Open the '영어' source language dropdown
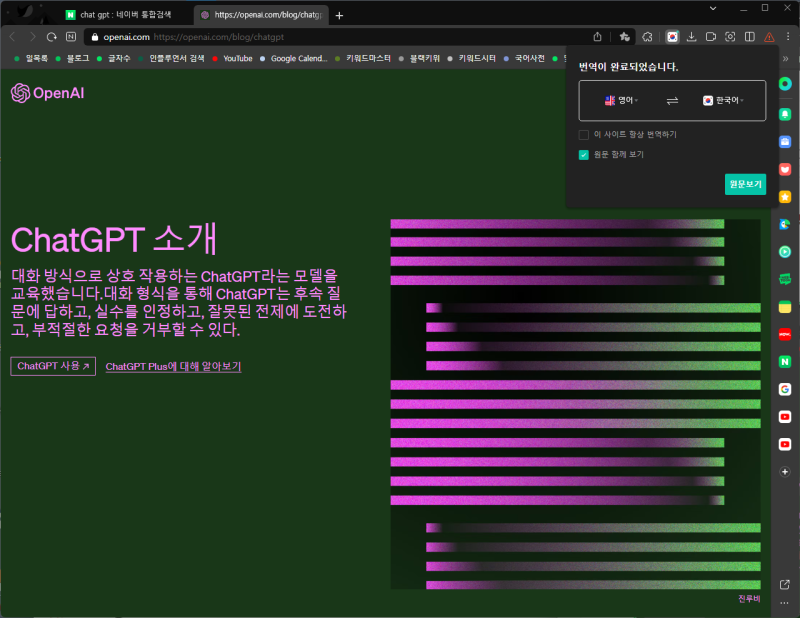This screenshot has height=618, width=800. 623,100
